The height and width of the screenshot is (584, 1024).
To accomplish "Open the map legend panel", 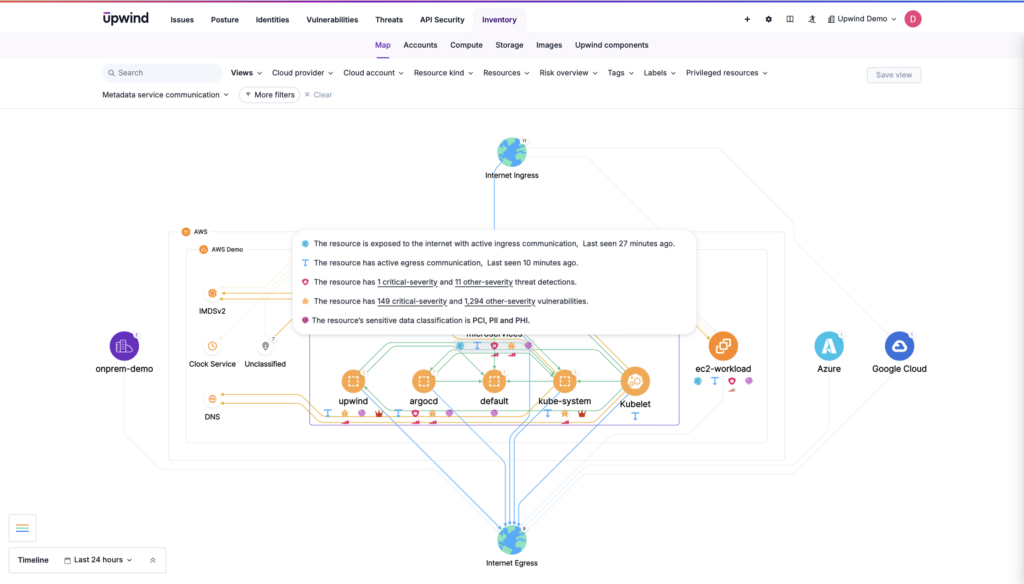I will [22, 528].
